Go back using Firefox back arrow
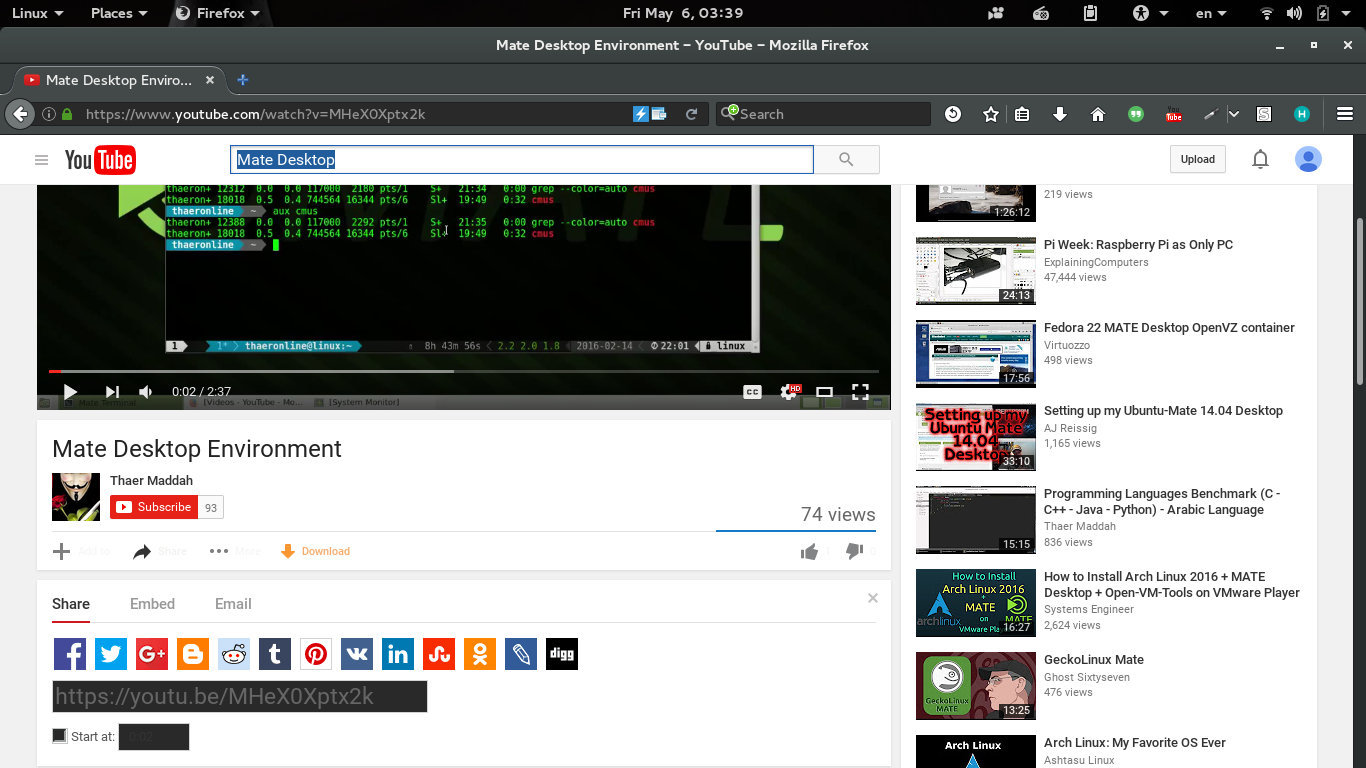Viewport: 1366px width, 768px height. pyautogui.click(x=20, y=114)
